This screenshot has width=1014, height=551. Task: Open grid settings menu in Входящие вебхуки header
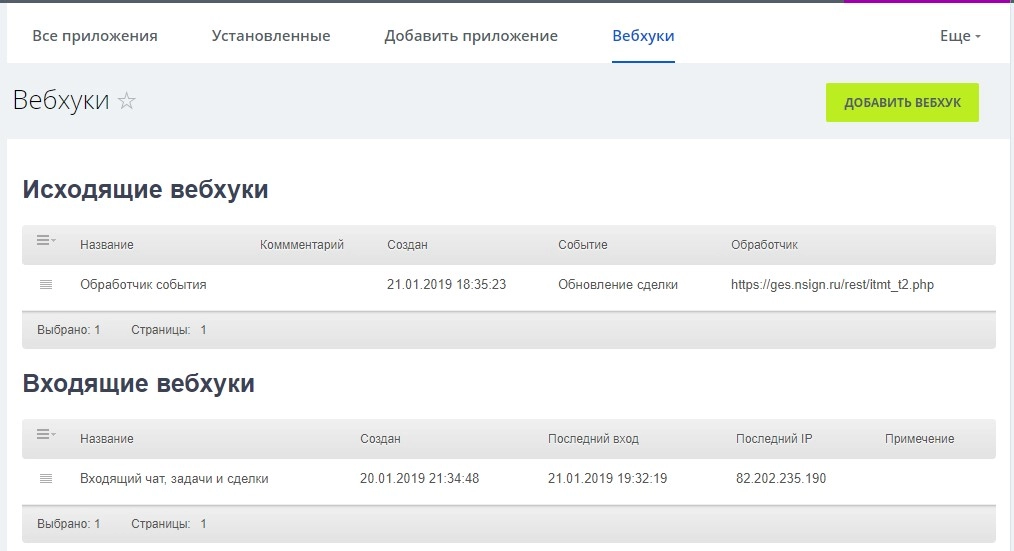pos(46,435)
